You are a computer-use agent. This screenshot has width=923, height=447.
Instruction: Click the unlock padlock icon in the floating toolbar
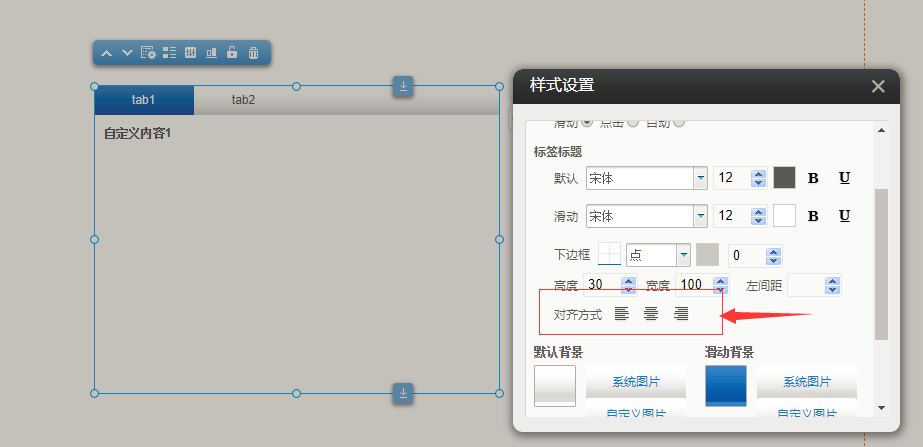tap(232, 53)
